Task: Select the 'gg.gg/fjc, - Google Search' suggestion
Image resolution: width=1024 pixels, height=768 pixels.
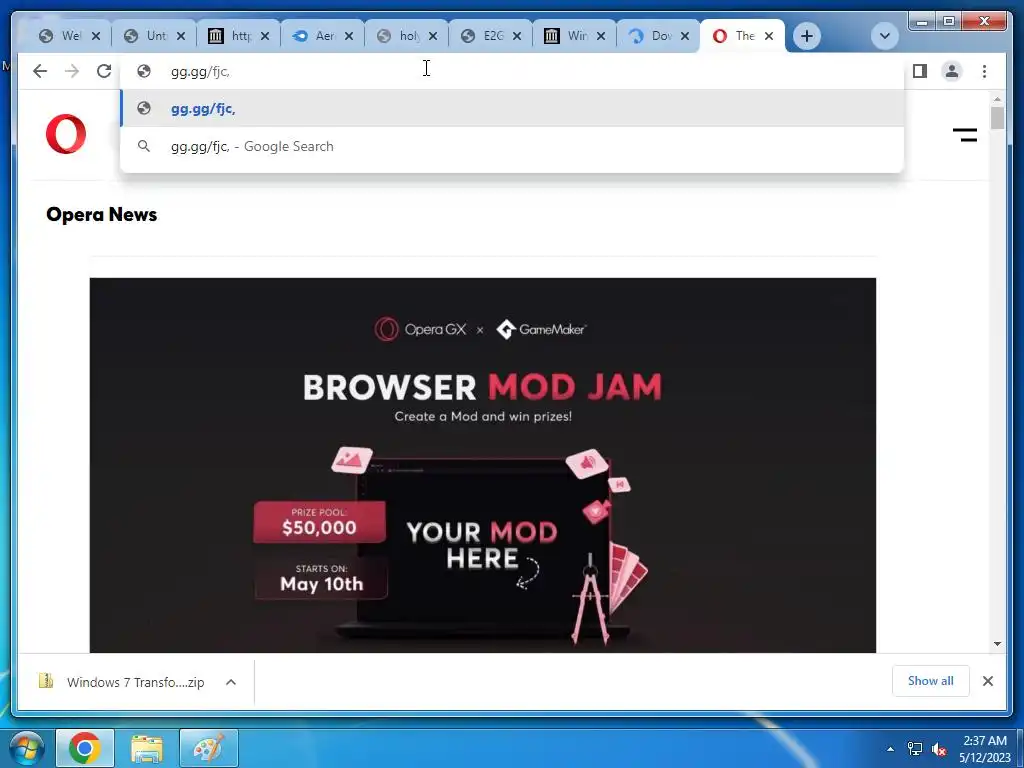Action: (512, 146)
